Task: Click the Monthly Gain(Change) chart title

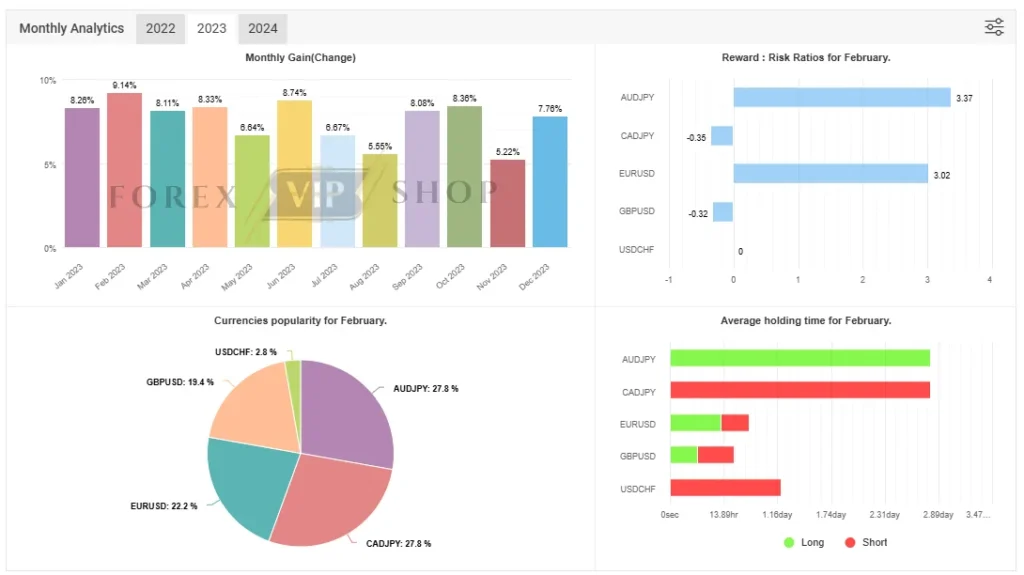Action: coord(300,58)
